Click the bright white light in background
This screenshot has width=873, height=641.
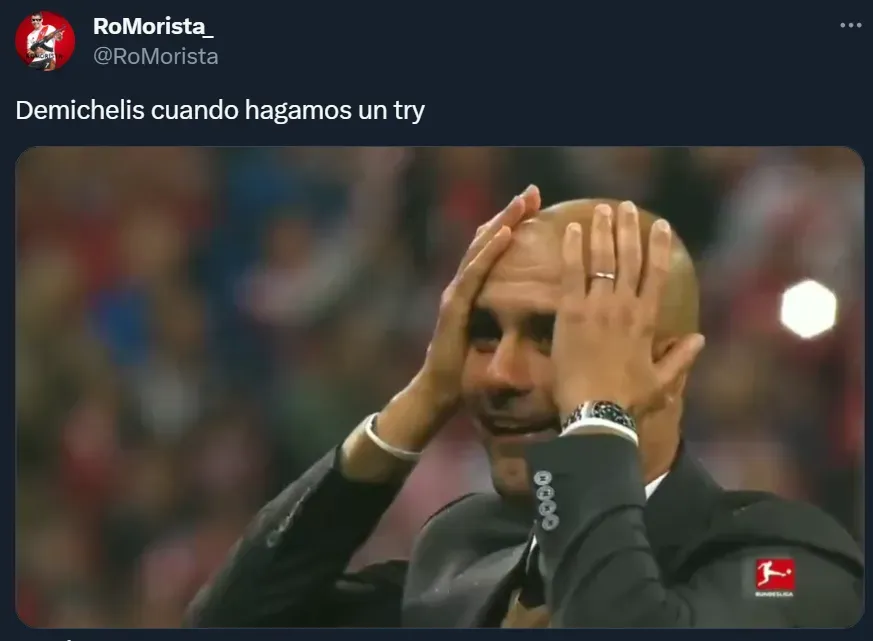point(808,309)
